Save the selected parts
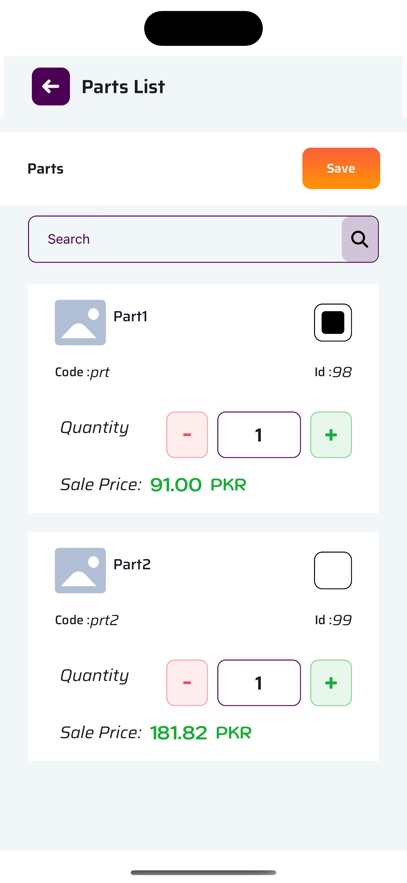The width and height of the screenshot is (407, 883). click(341, 168)
